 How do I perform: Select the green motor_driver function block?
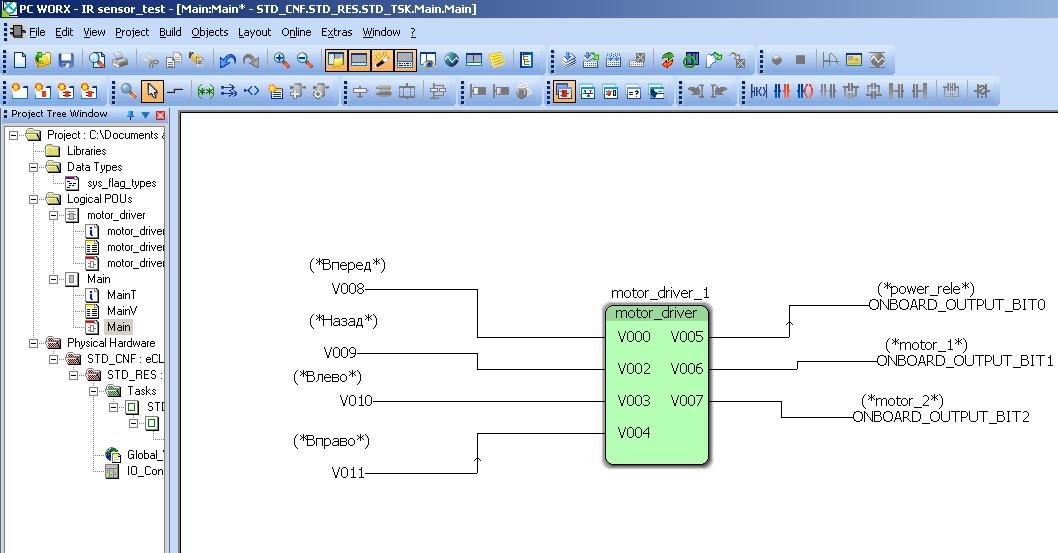[x=656, y=385]
